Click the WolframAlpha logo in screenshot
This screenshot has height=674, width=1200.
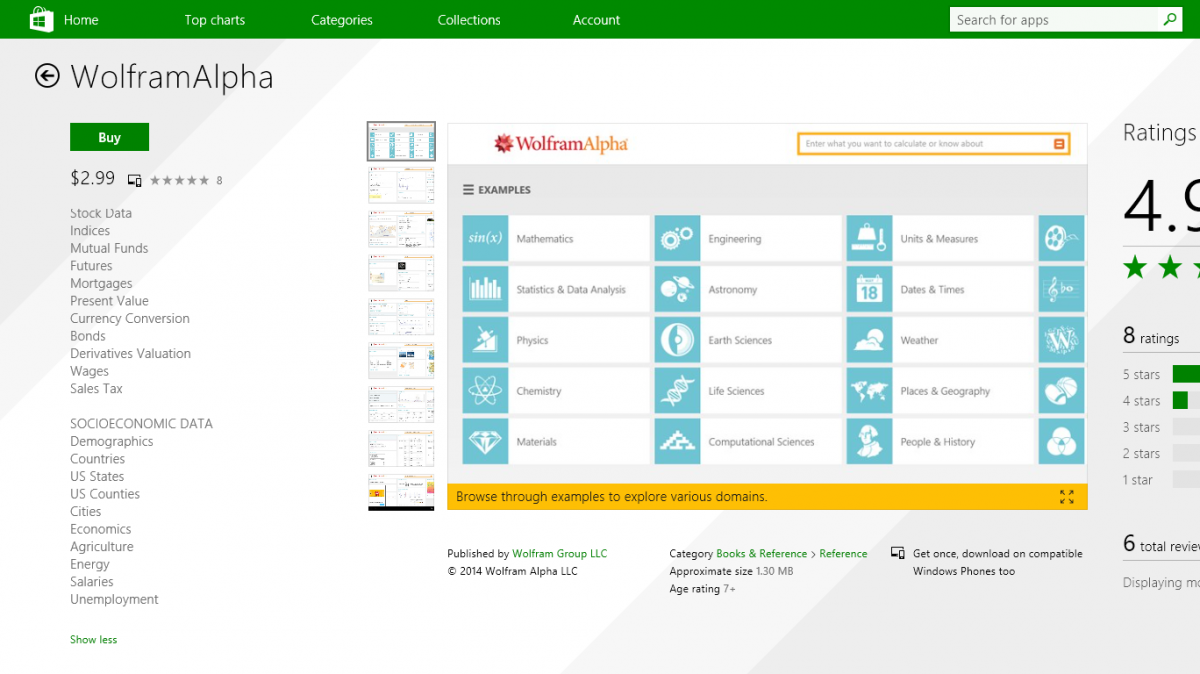561,144
